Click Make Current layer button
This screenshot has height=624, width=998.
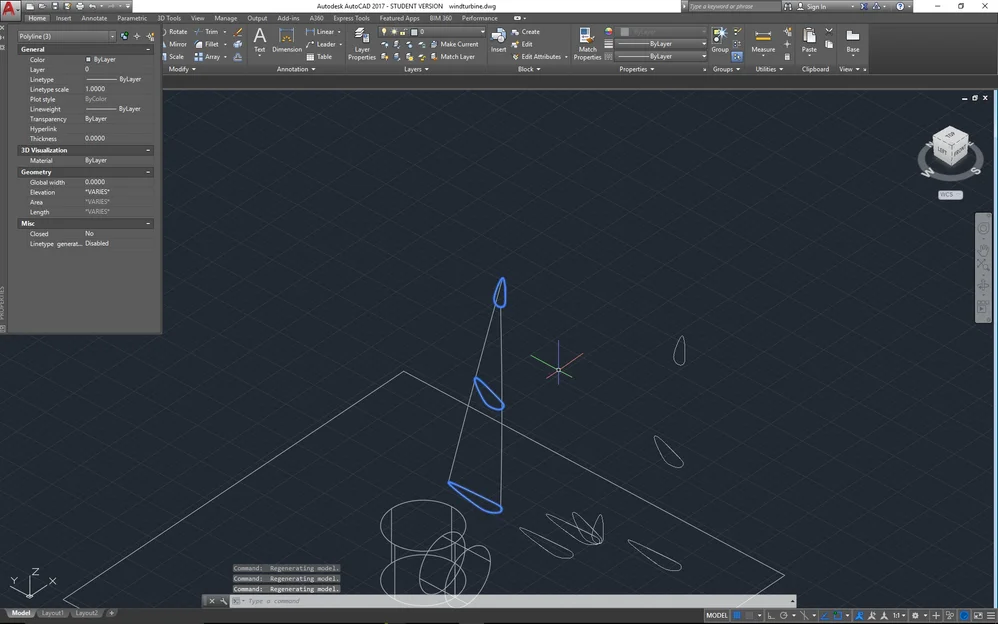pyautogui.click(x=454, y=45)
